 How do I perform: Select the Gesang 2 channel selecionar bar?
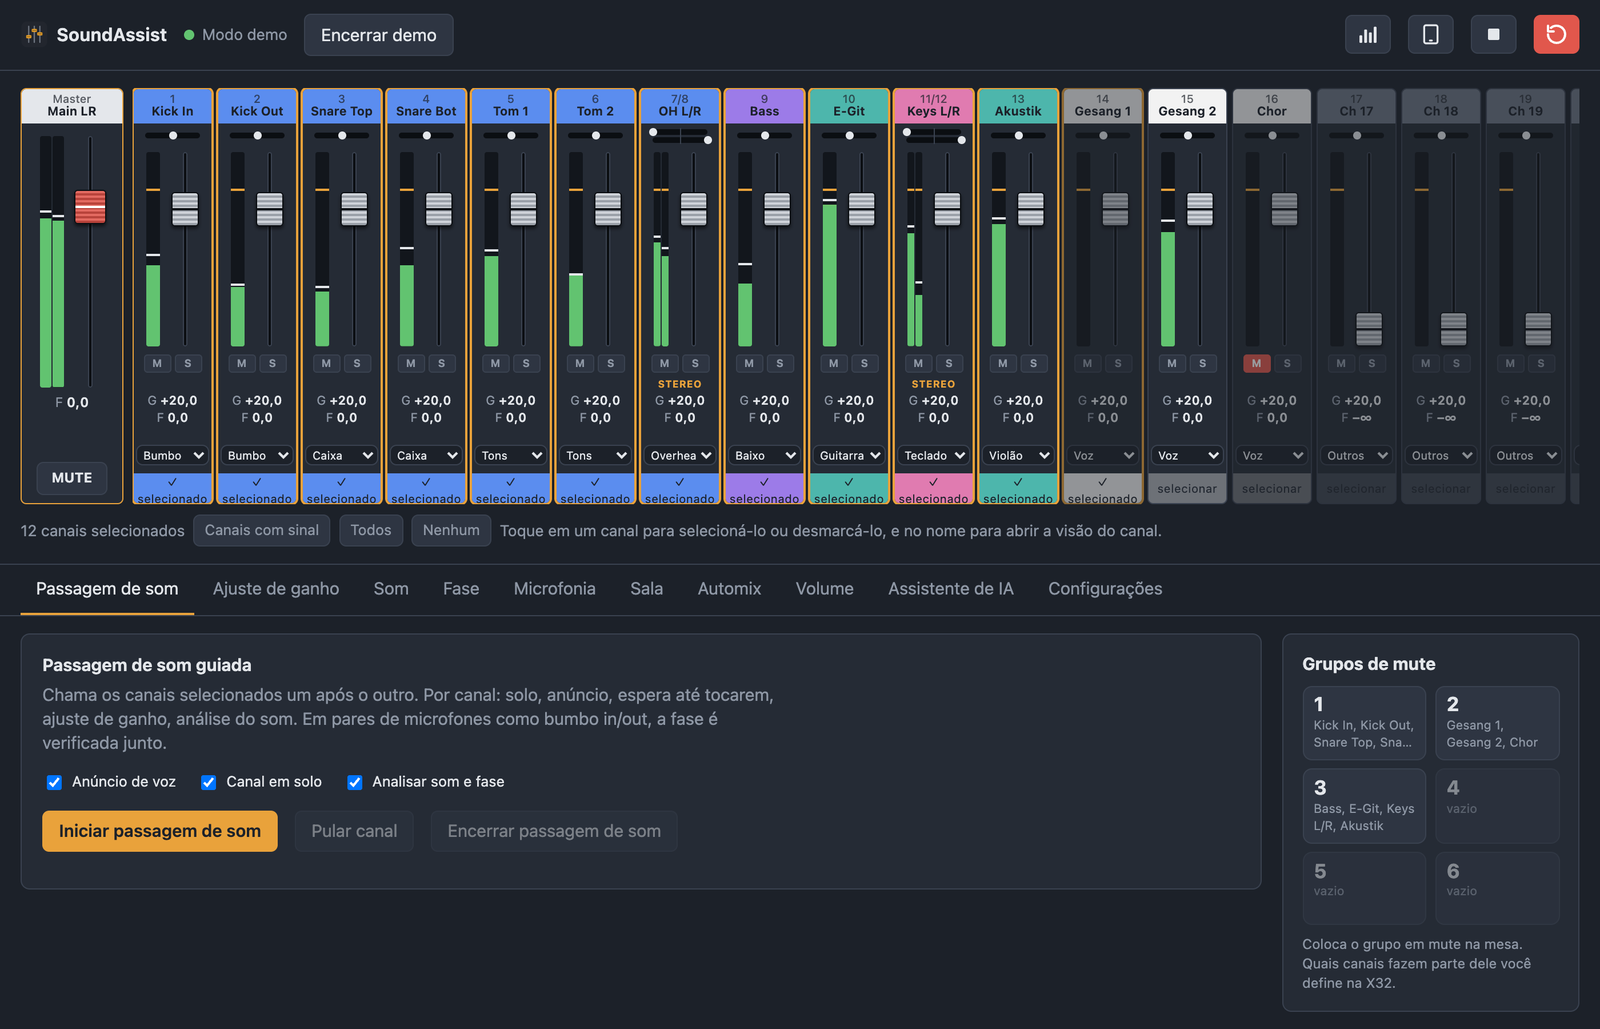click(x=1188, y=489)
